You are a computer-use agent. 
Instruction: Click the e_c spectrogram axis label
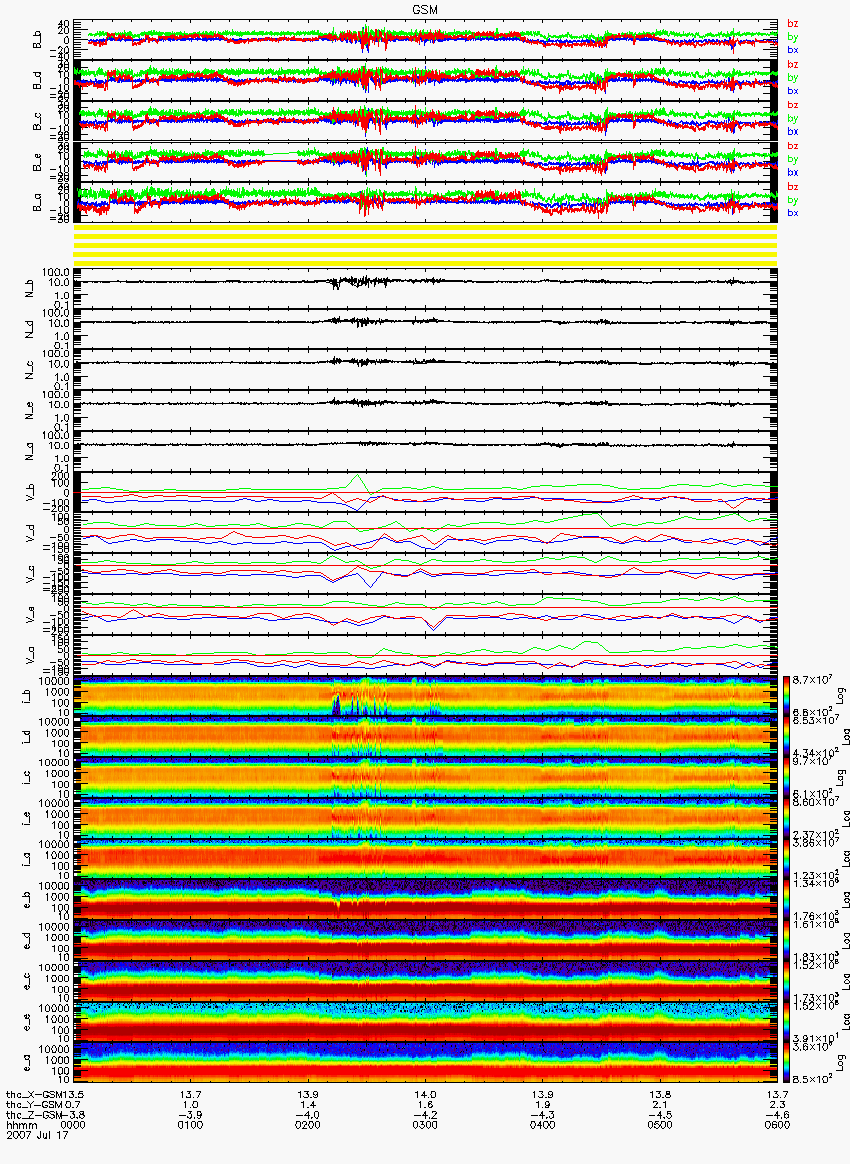point(27,983)
